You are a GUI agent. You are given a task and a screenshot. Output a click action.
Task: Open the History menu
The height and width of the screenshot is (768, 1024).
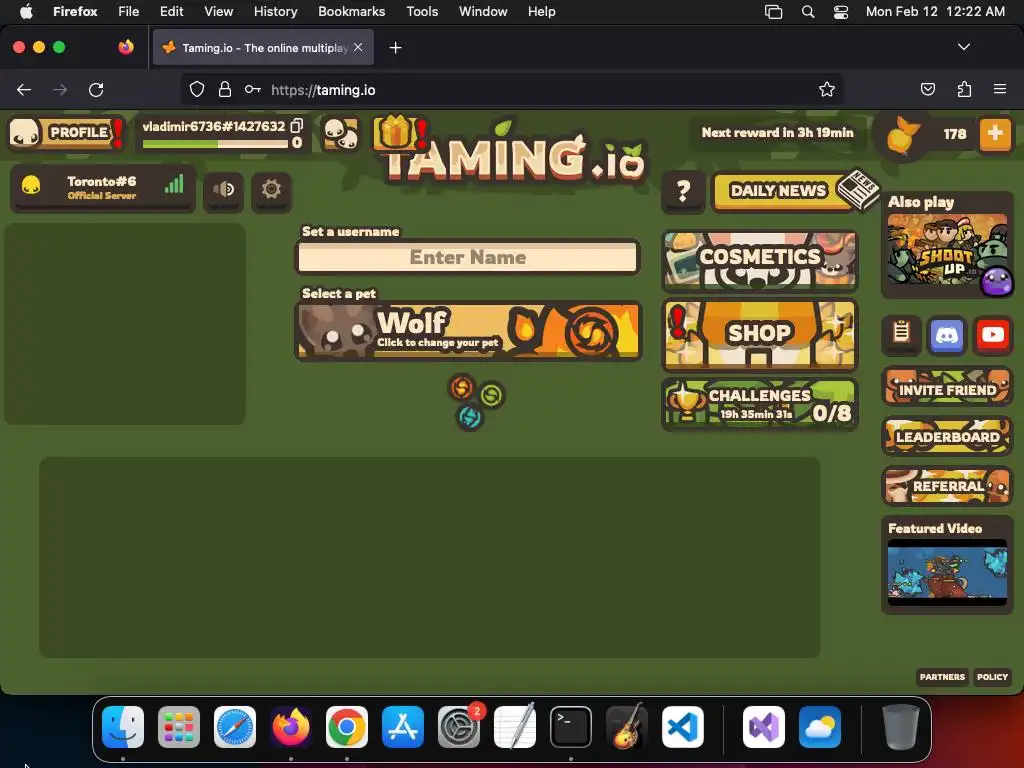click(x=275, y=12)
